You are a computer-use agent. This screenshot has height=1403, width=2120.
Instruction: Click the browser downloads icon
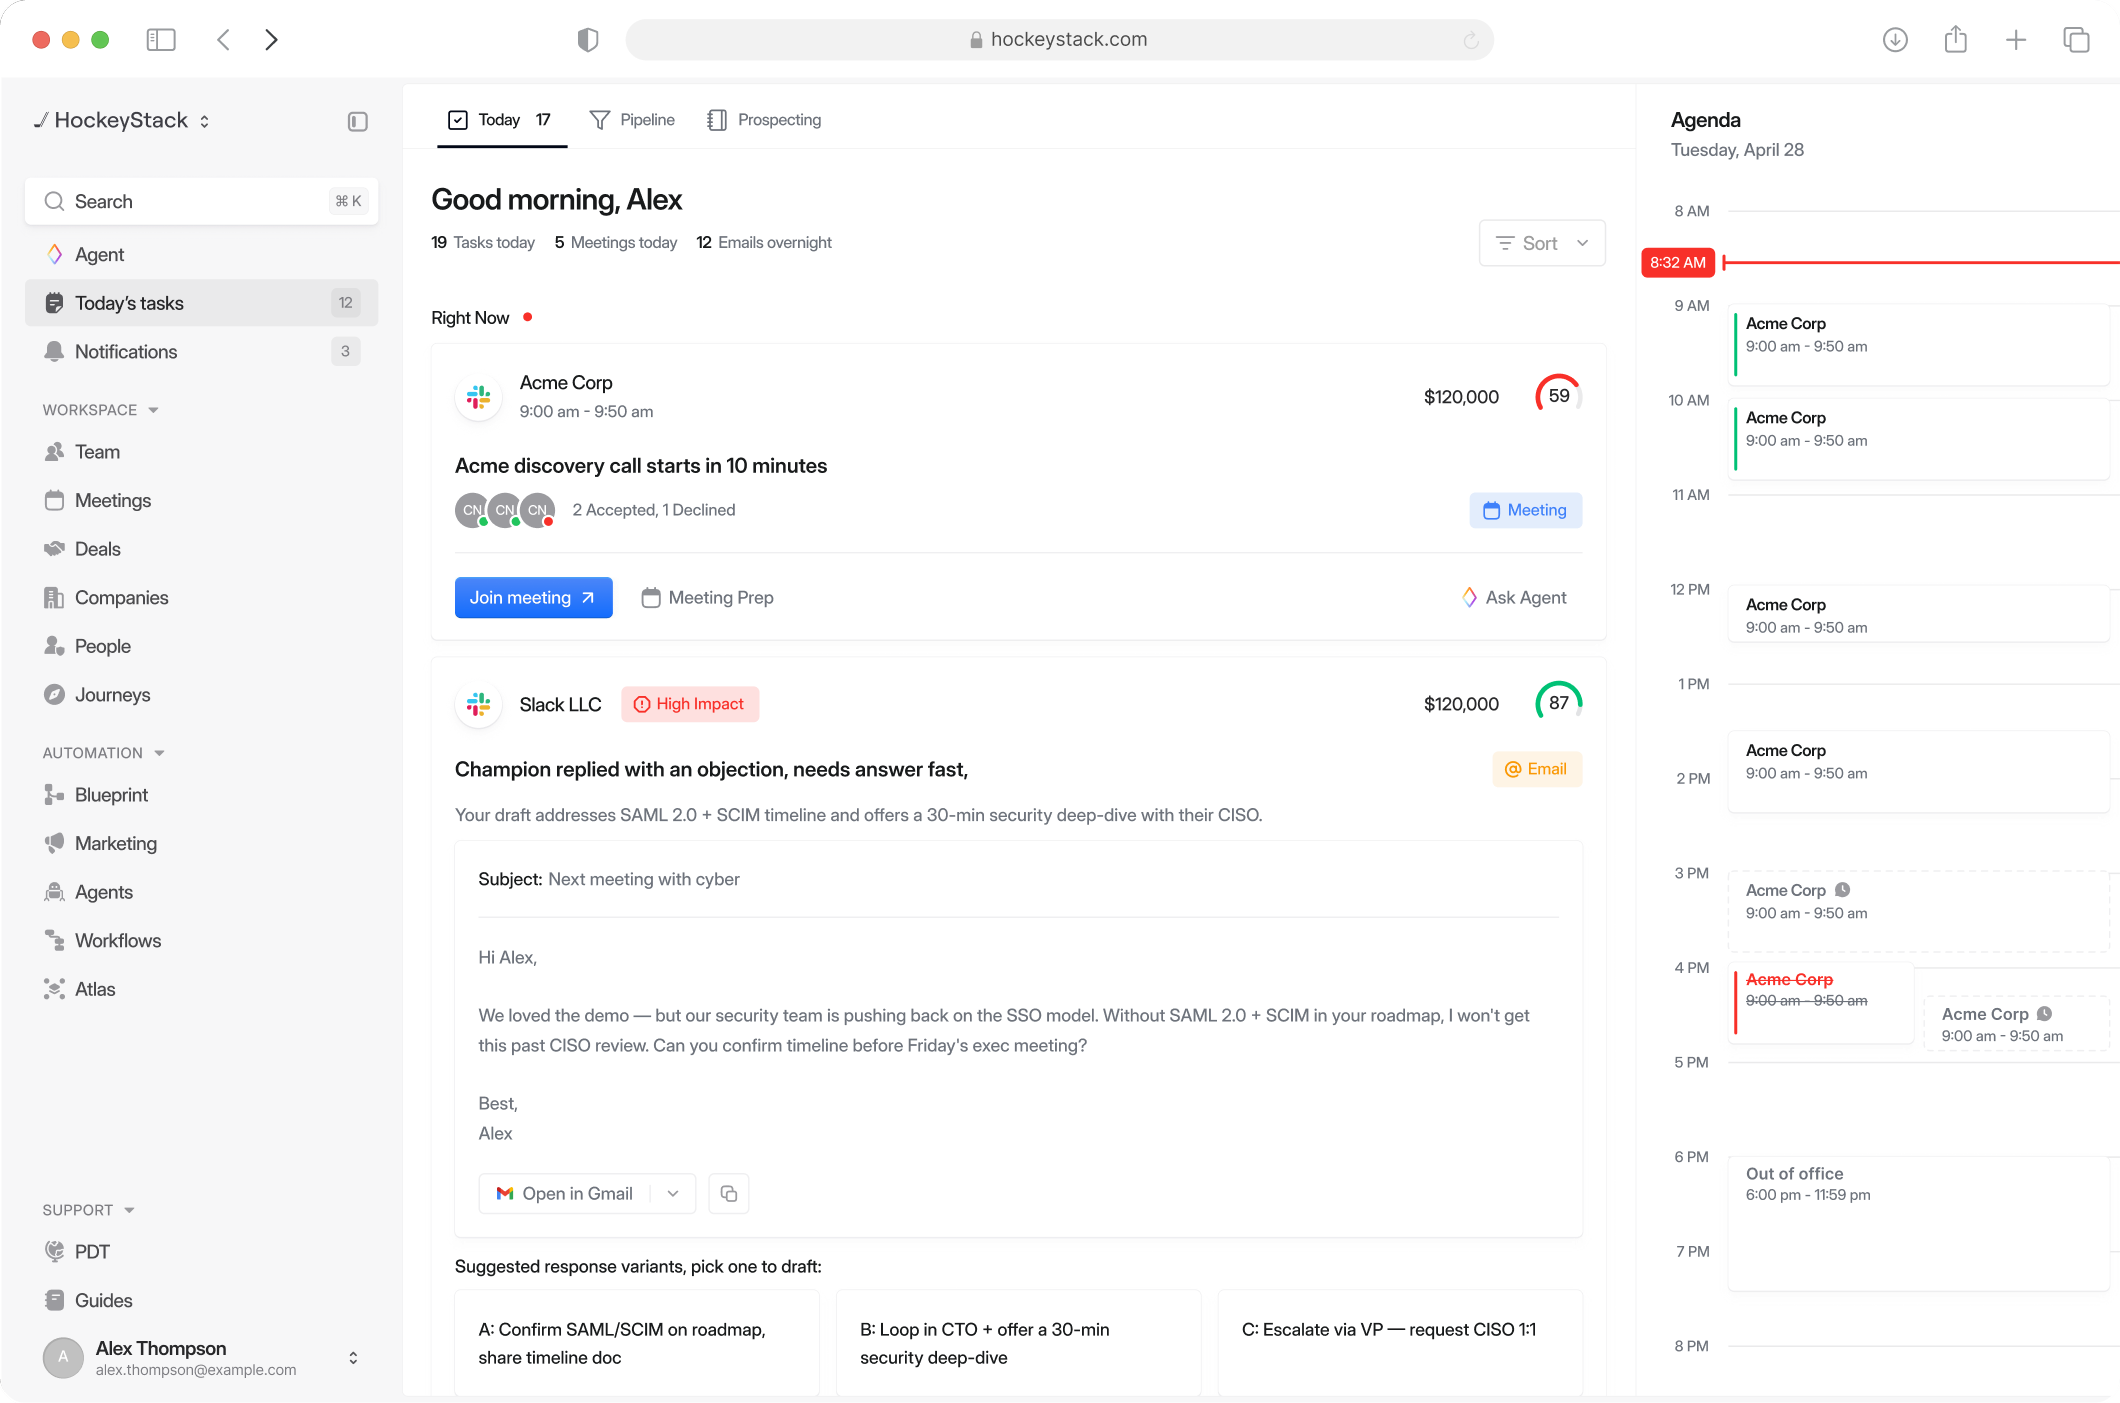[x=1895, y=40]
